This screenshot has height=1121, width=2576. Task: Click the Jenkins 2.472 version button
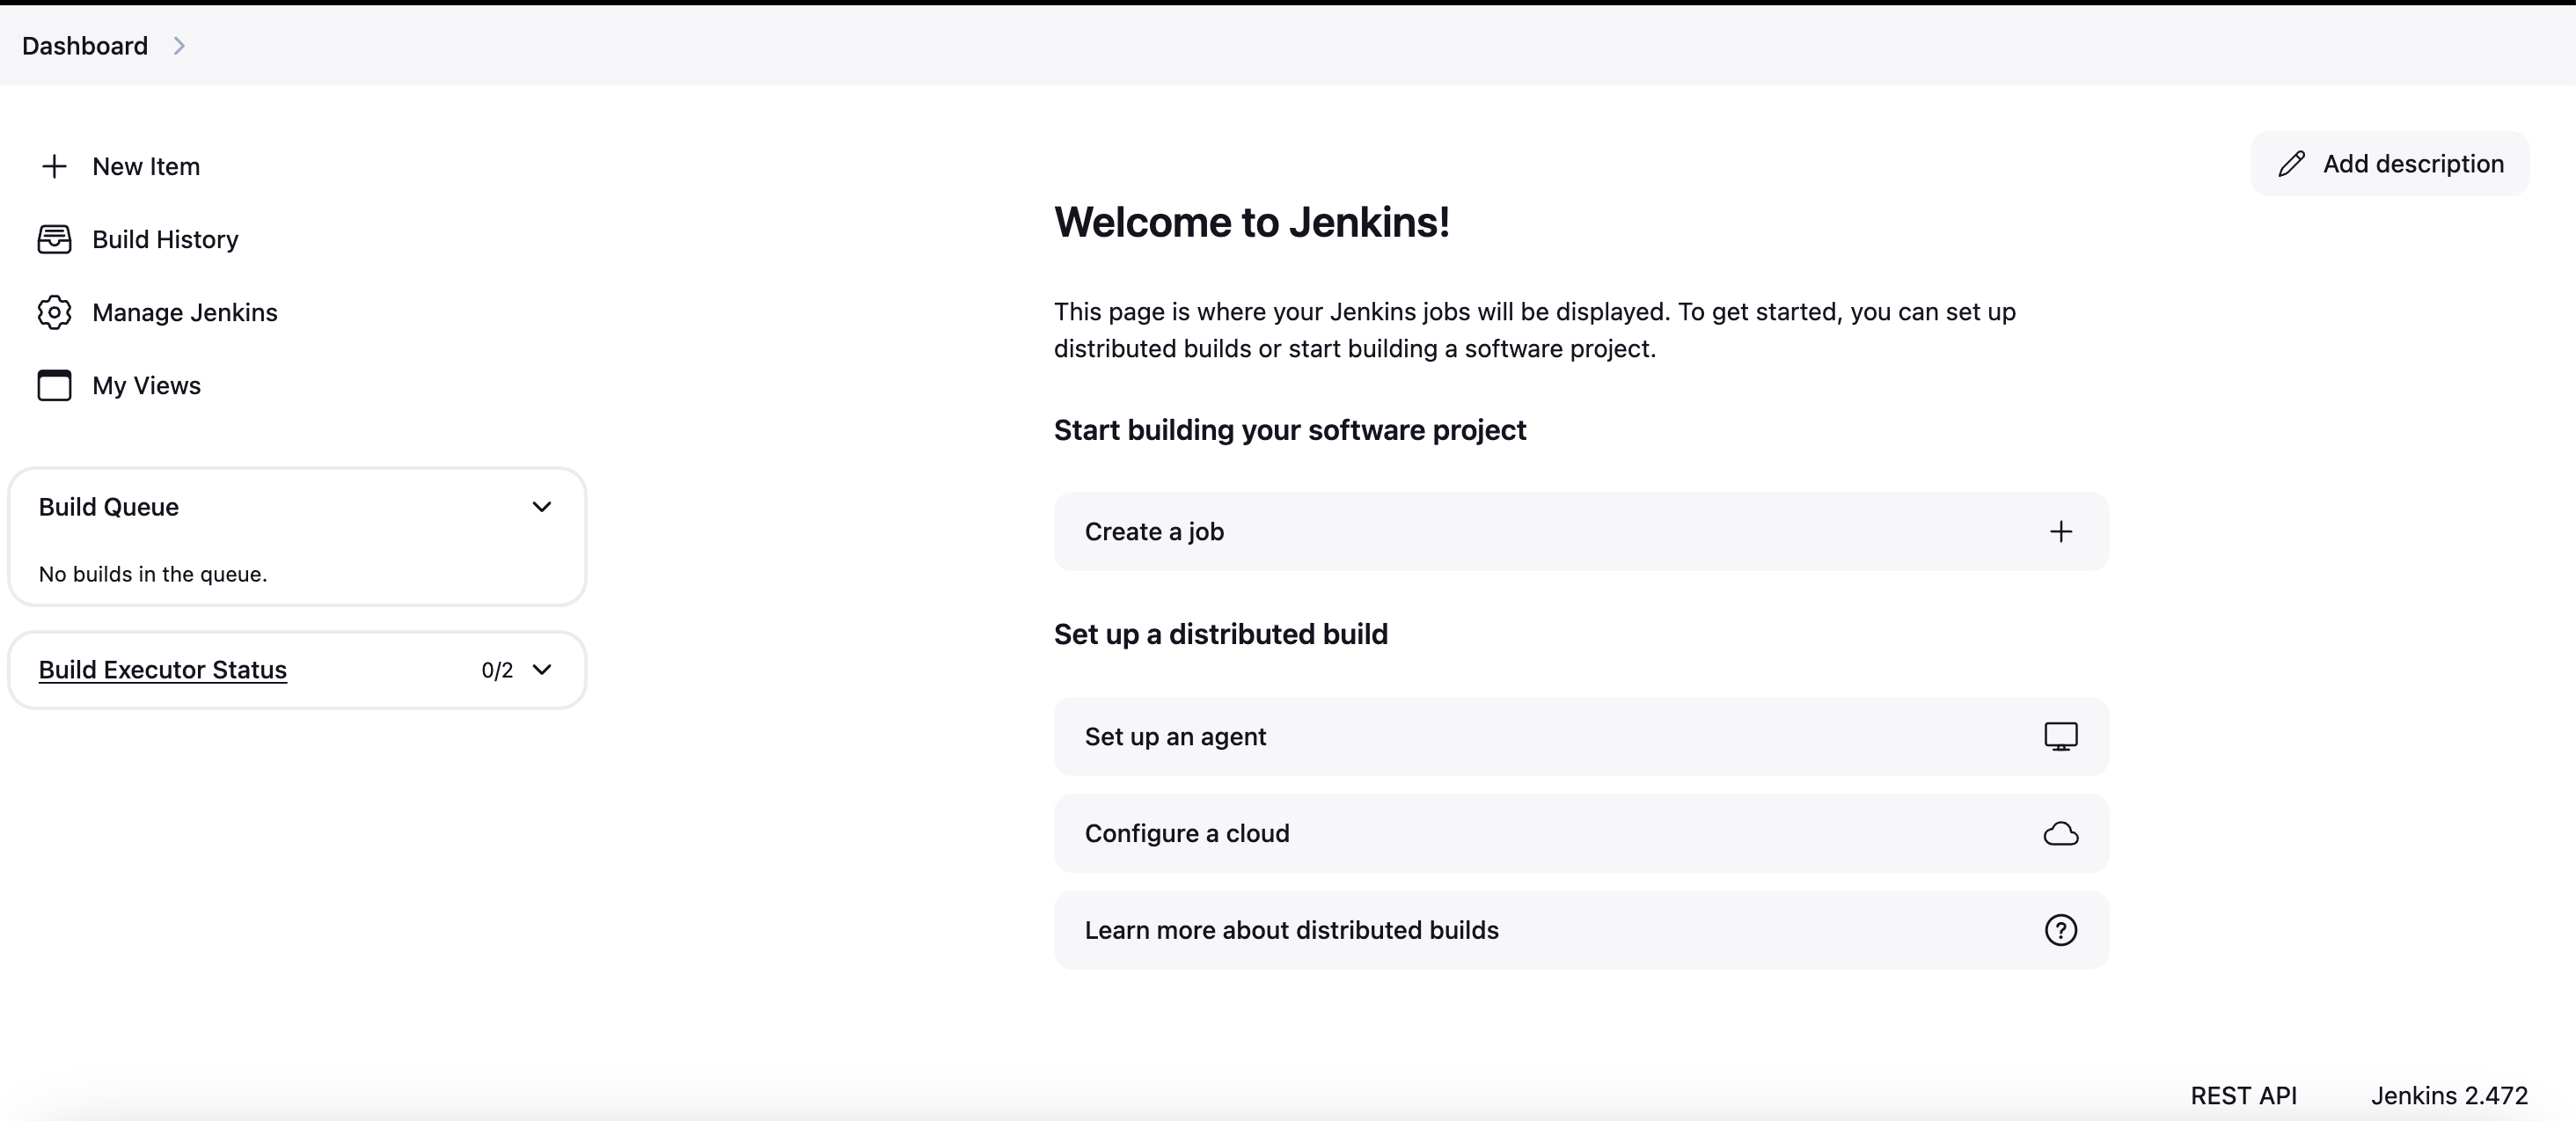pyautogui.click(x=2448, y=1095)
